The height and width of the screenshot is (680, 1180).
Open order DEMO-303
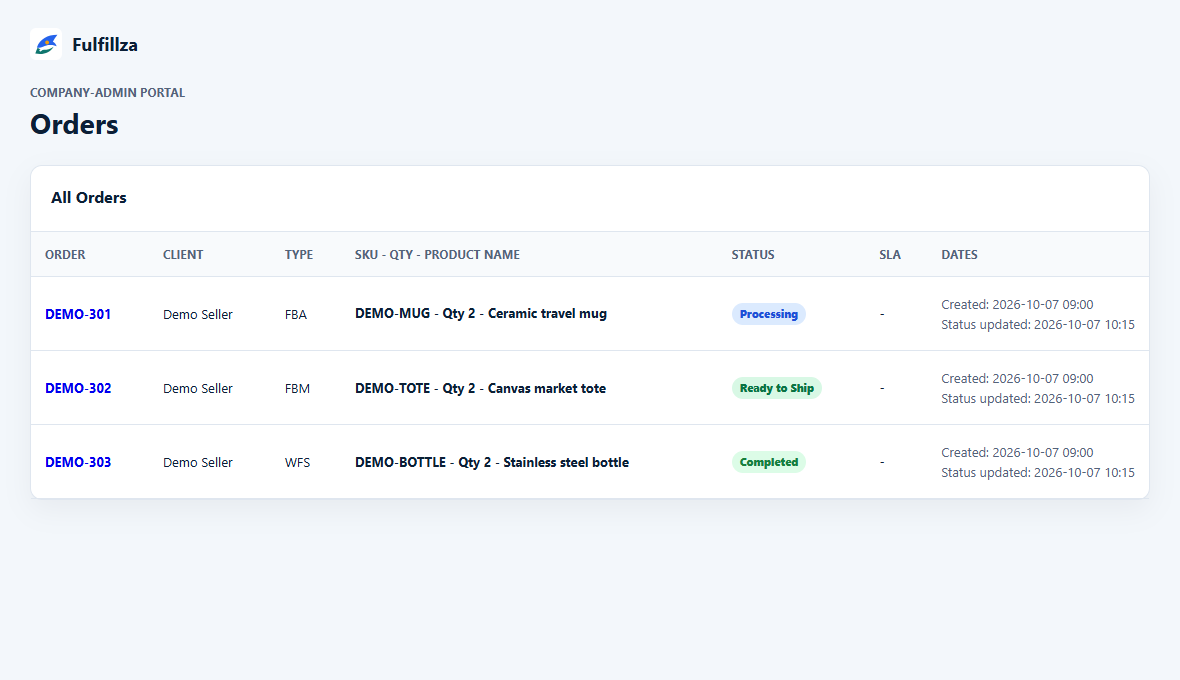[x=78, y=462]
